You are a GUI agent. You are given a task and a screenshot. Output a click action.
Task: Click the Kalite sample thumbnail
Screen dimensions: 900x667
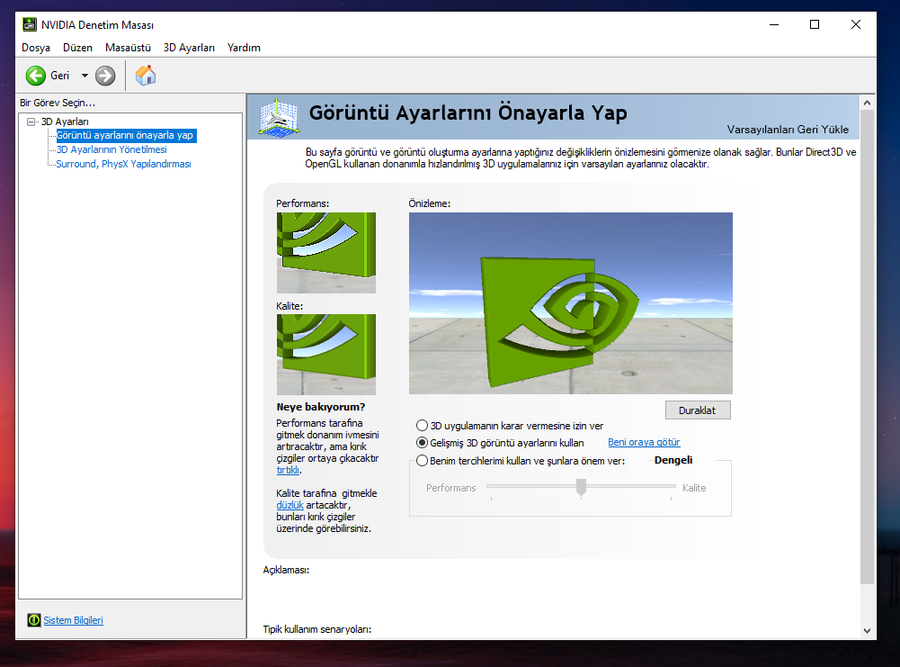click(x=326, y=354)
